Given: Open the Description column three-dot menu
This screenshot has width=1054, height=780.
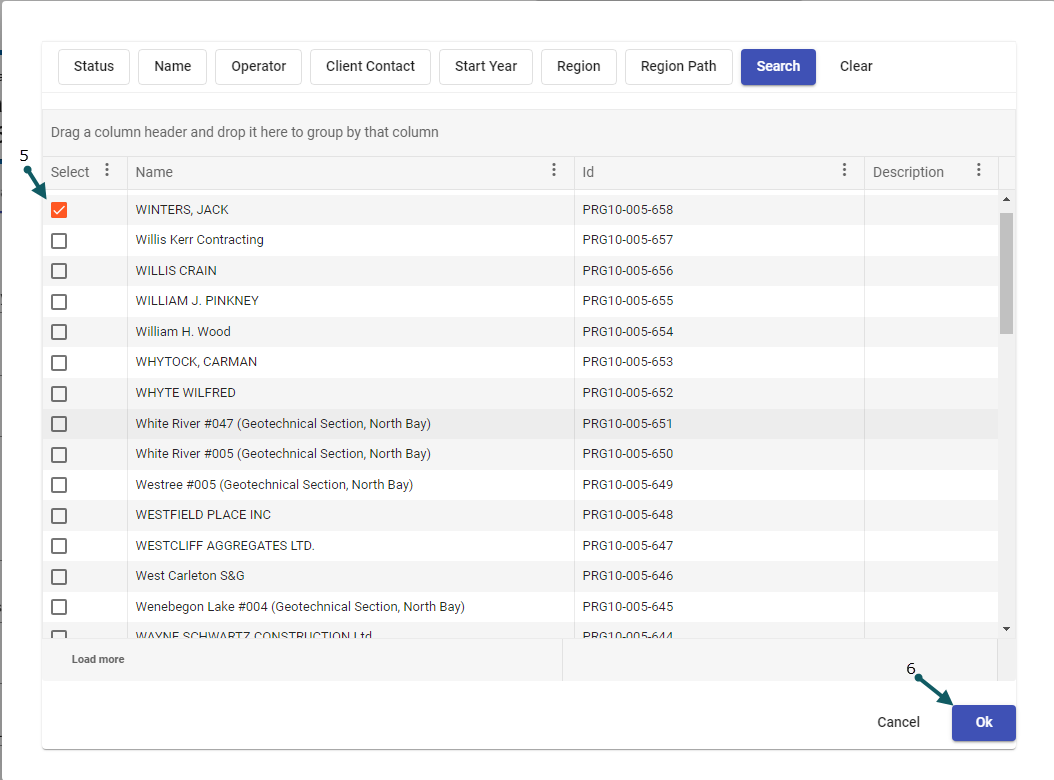Looking at the screenshot, I should 978,171.
